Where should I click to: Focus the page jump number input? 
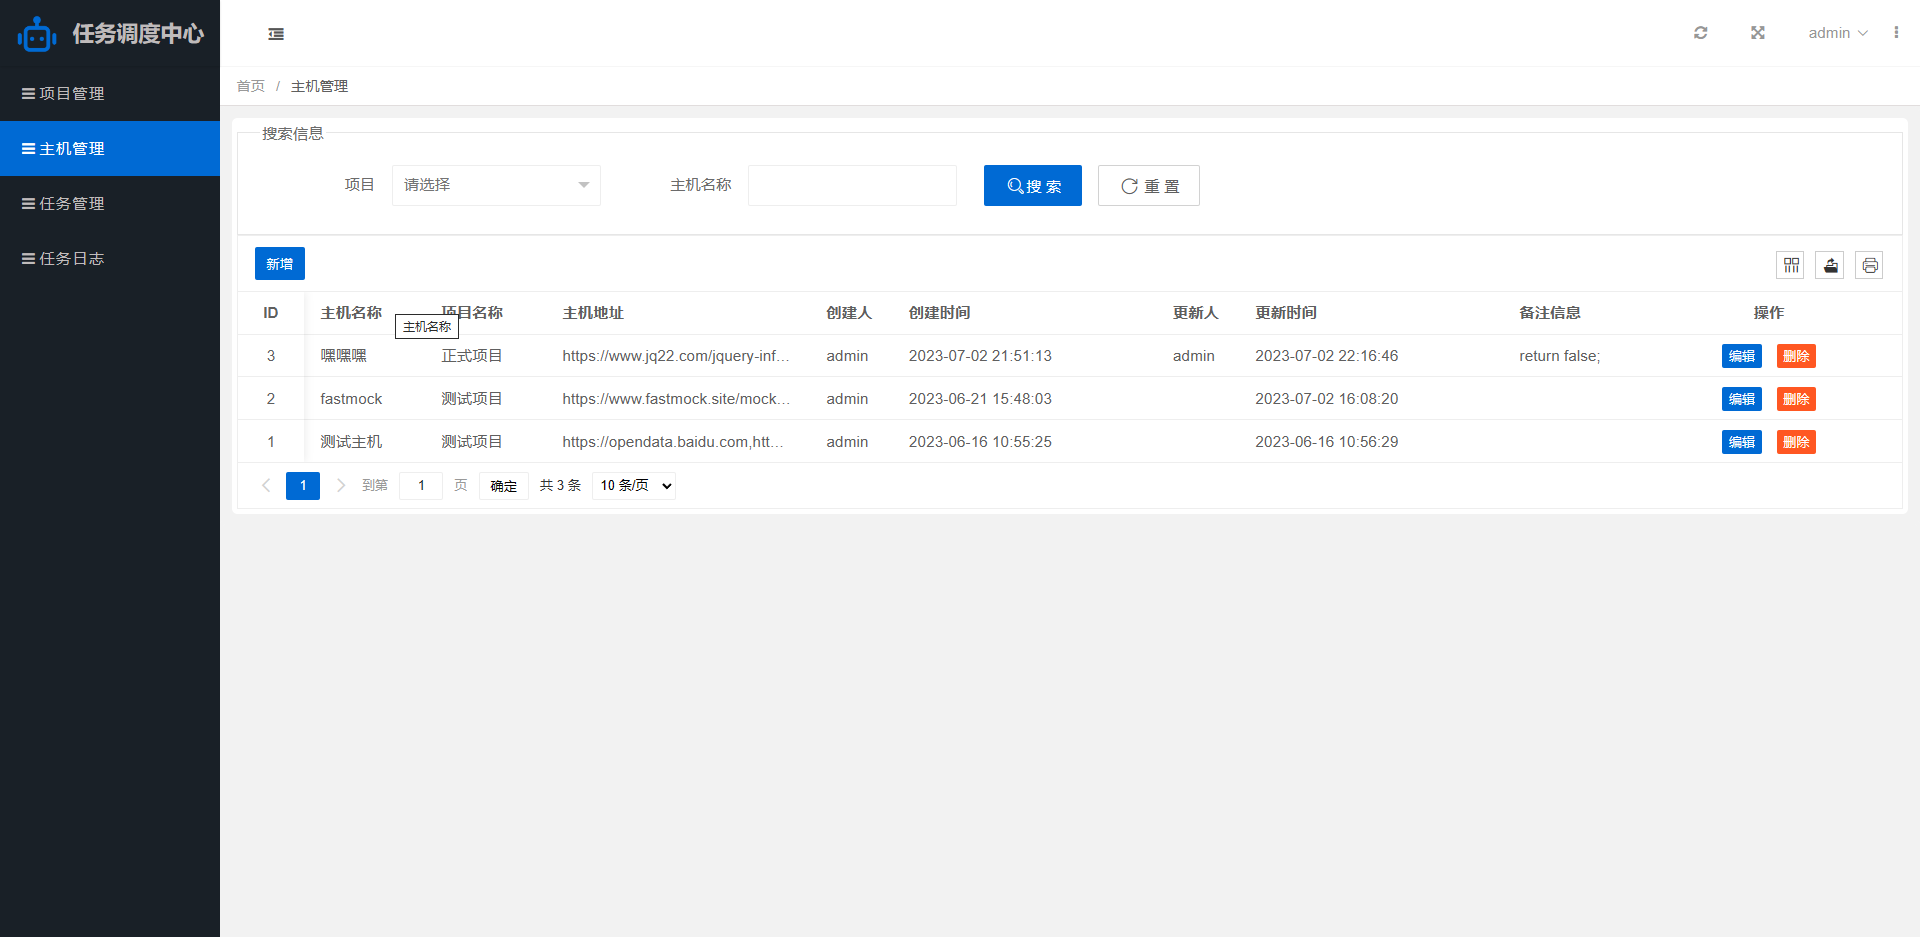click(x=421, y=485)
